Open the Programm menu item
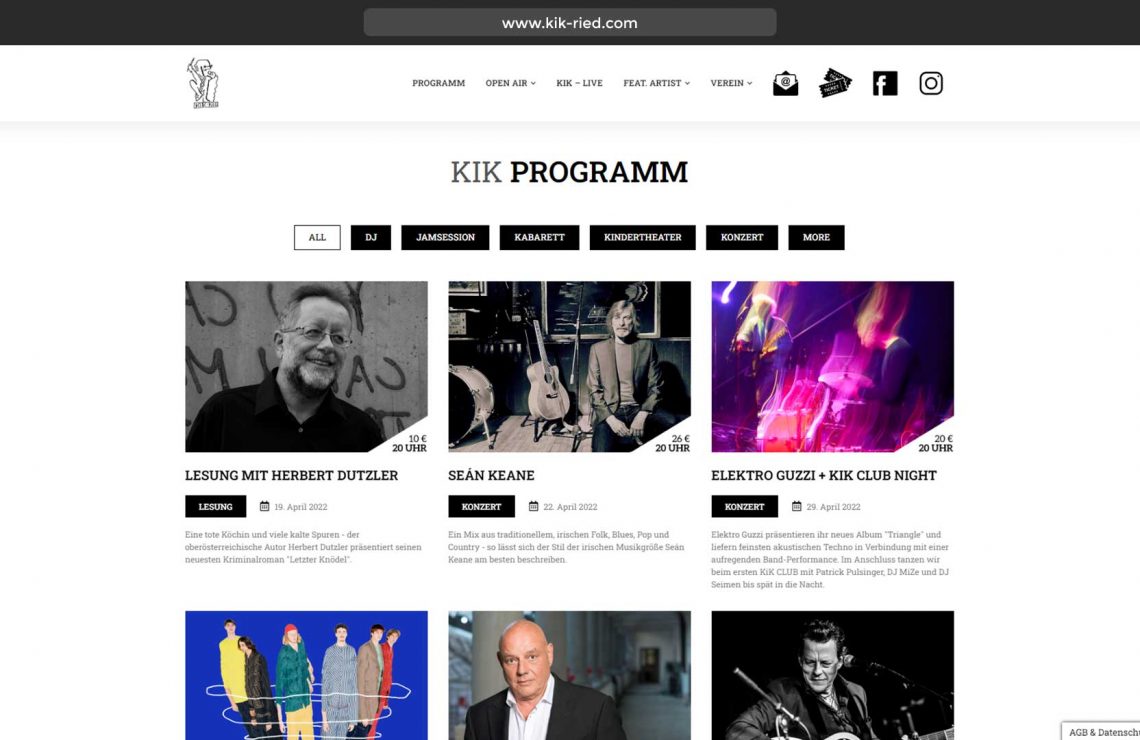 tap(438, 83)
